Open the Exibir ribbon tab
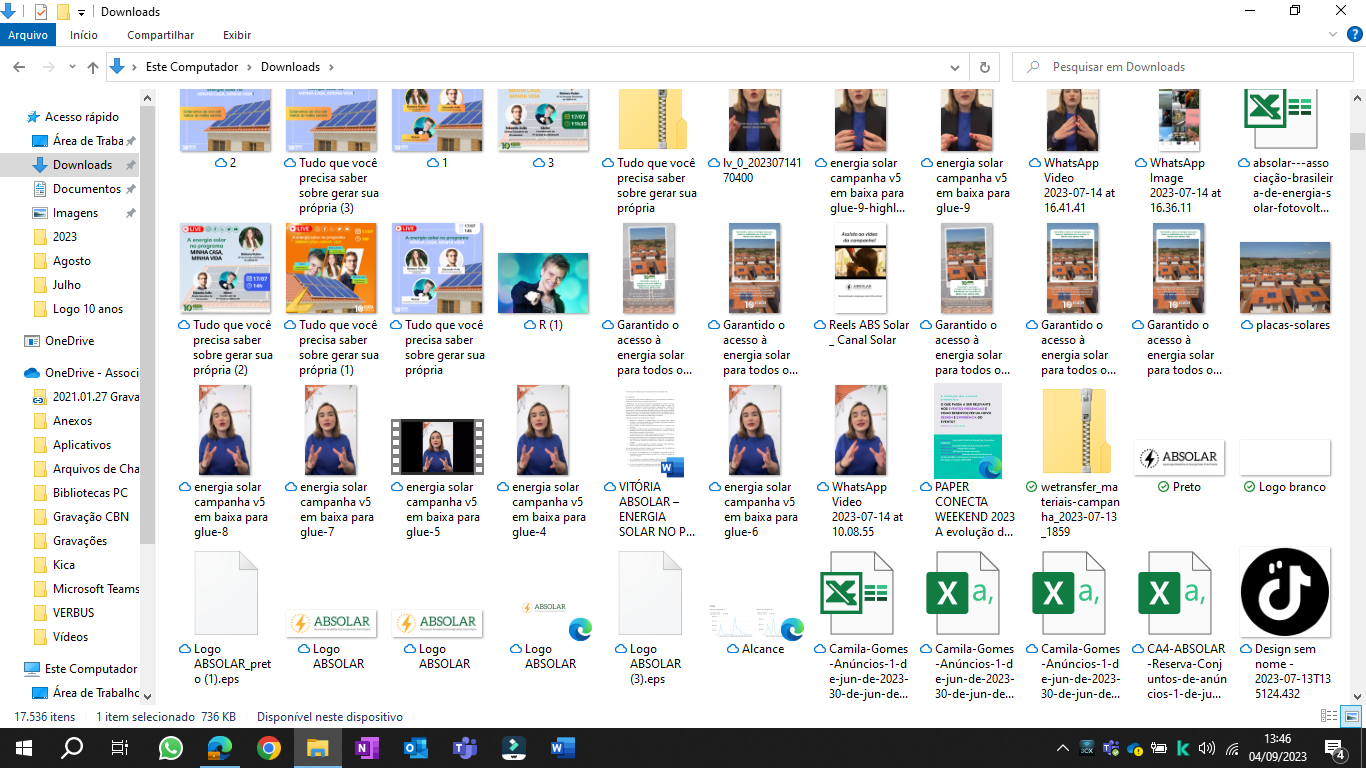 tap(237, 35)
